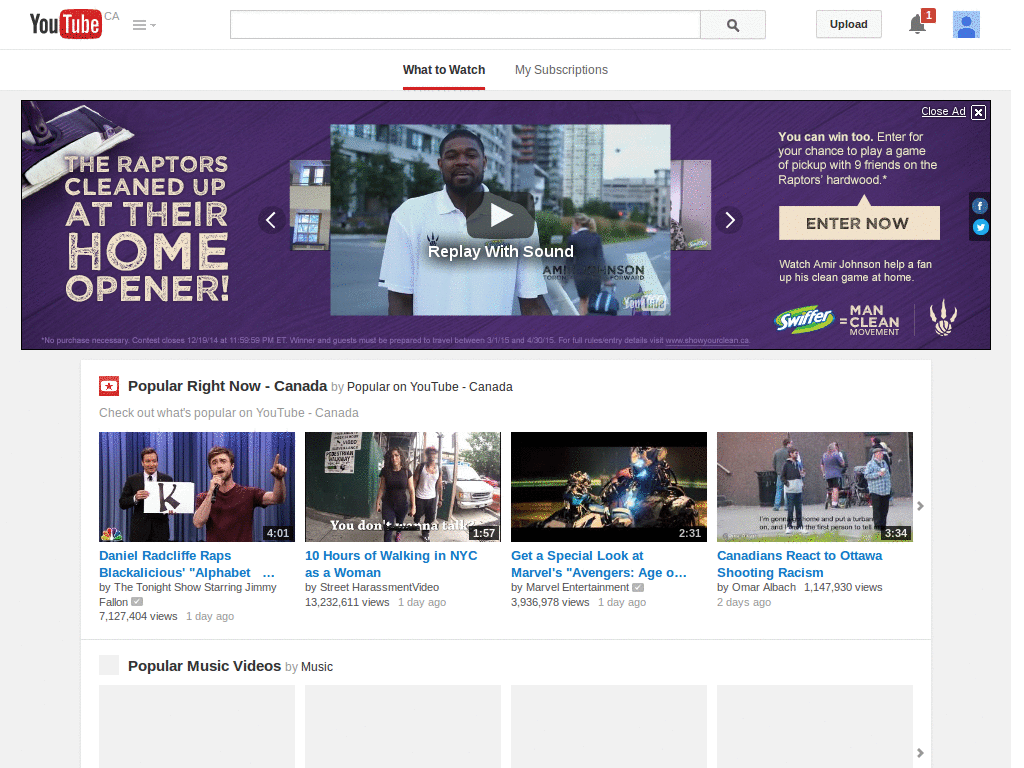Screen dimensions: 1024x768
Task: Open the Music channel link
Action: point(317,667)
